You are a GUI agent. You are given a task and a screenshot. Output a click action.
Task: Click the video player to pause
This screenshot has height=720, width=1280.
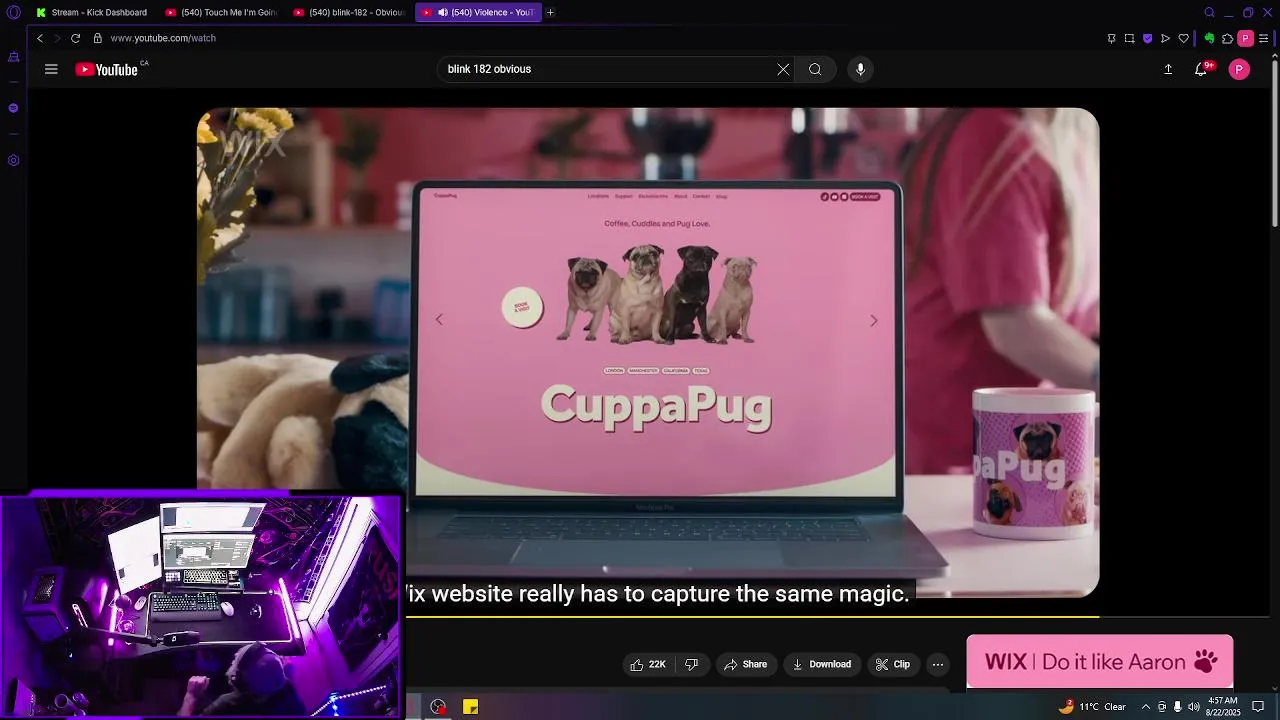(648, 352)
